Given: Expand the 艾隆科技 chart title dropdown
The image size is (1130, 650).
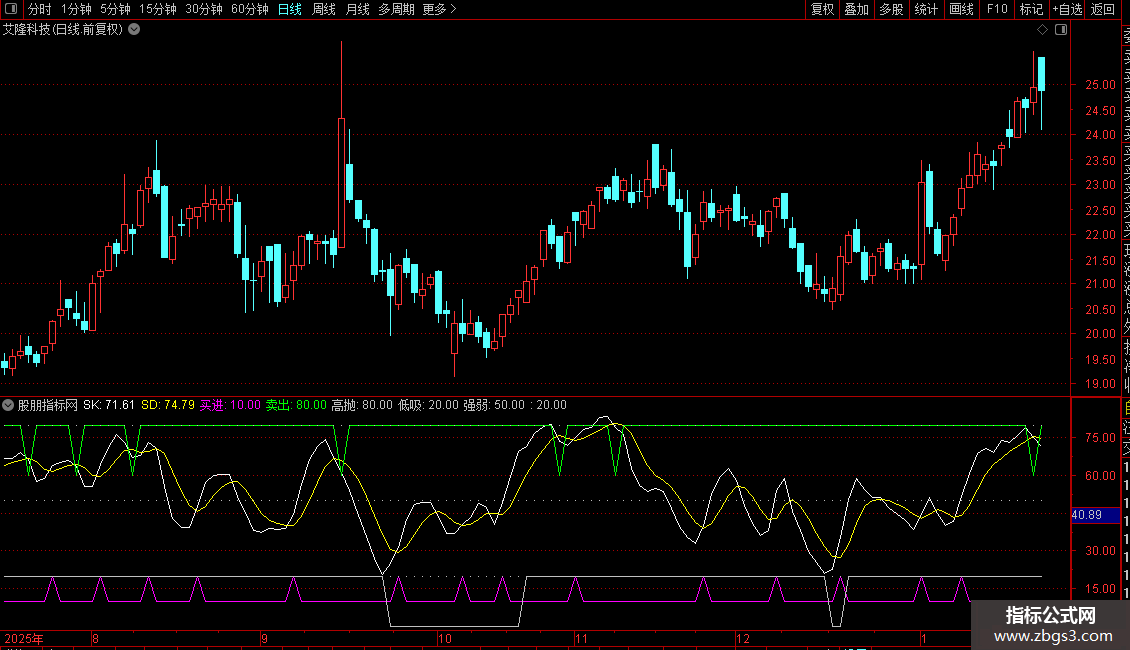Looking at the screenshot, I should (134, 29).
